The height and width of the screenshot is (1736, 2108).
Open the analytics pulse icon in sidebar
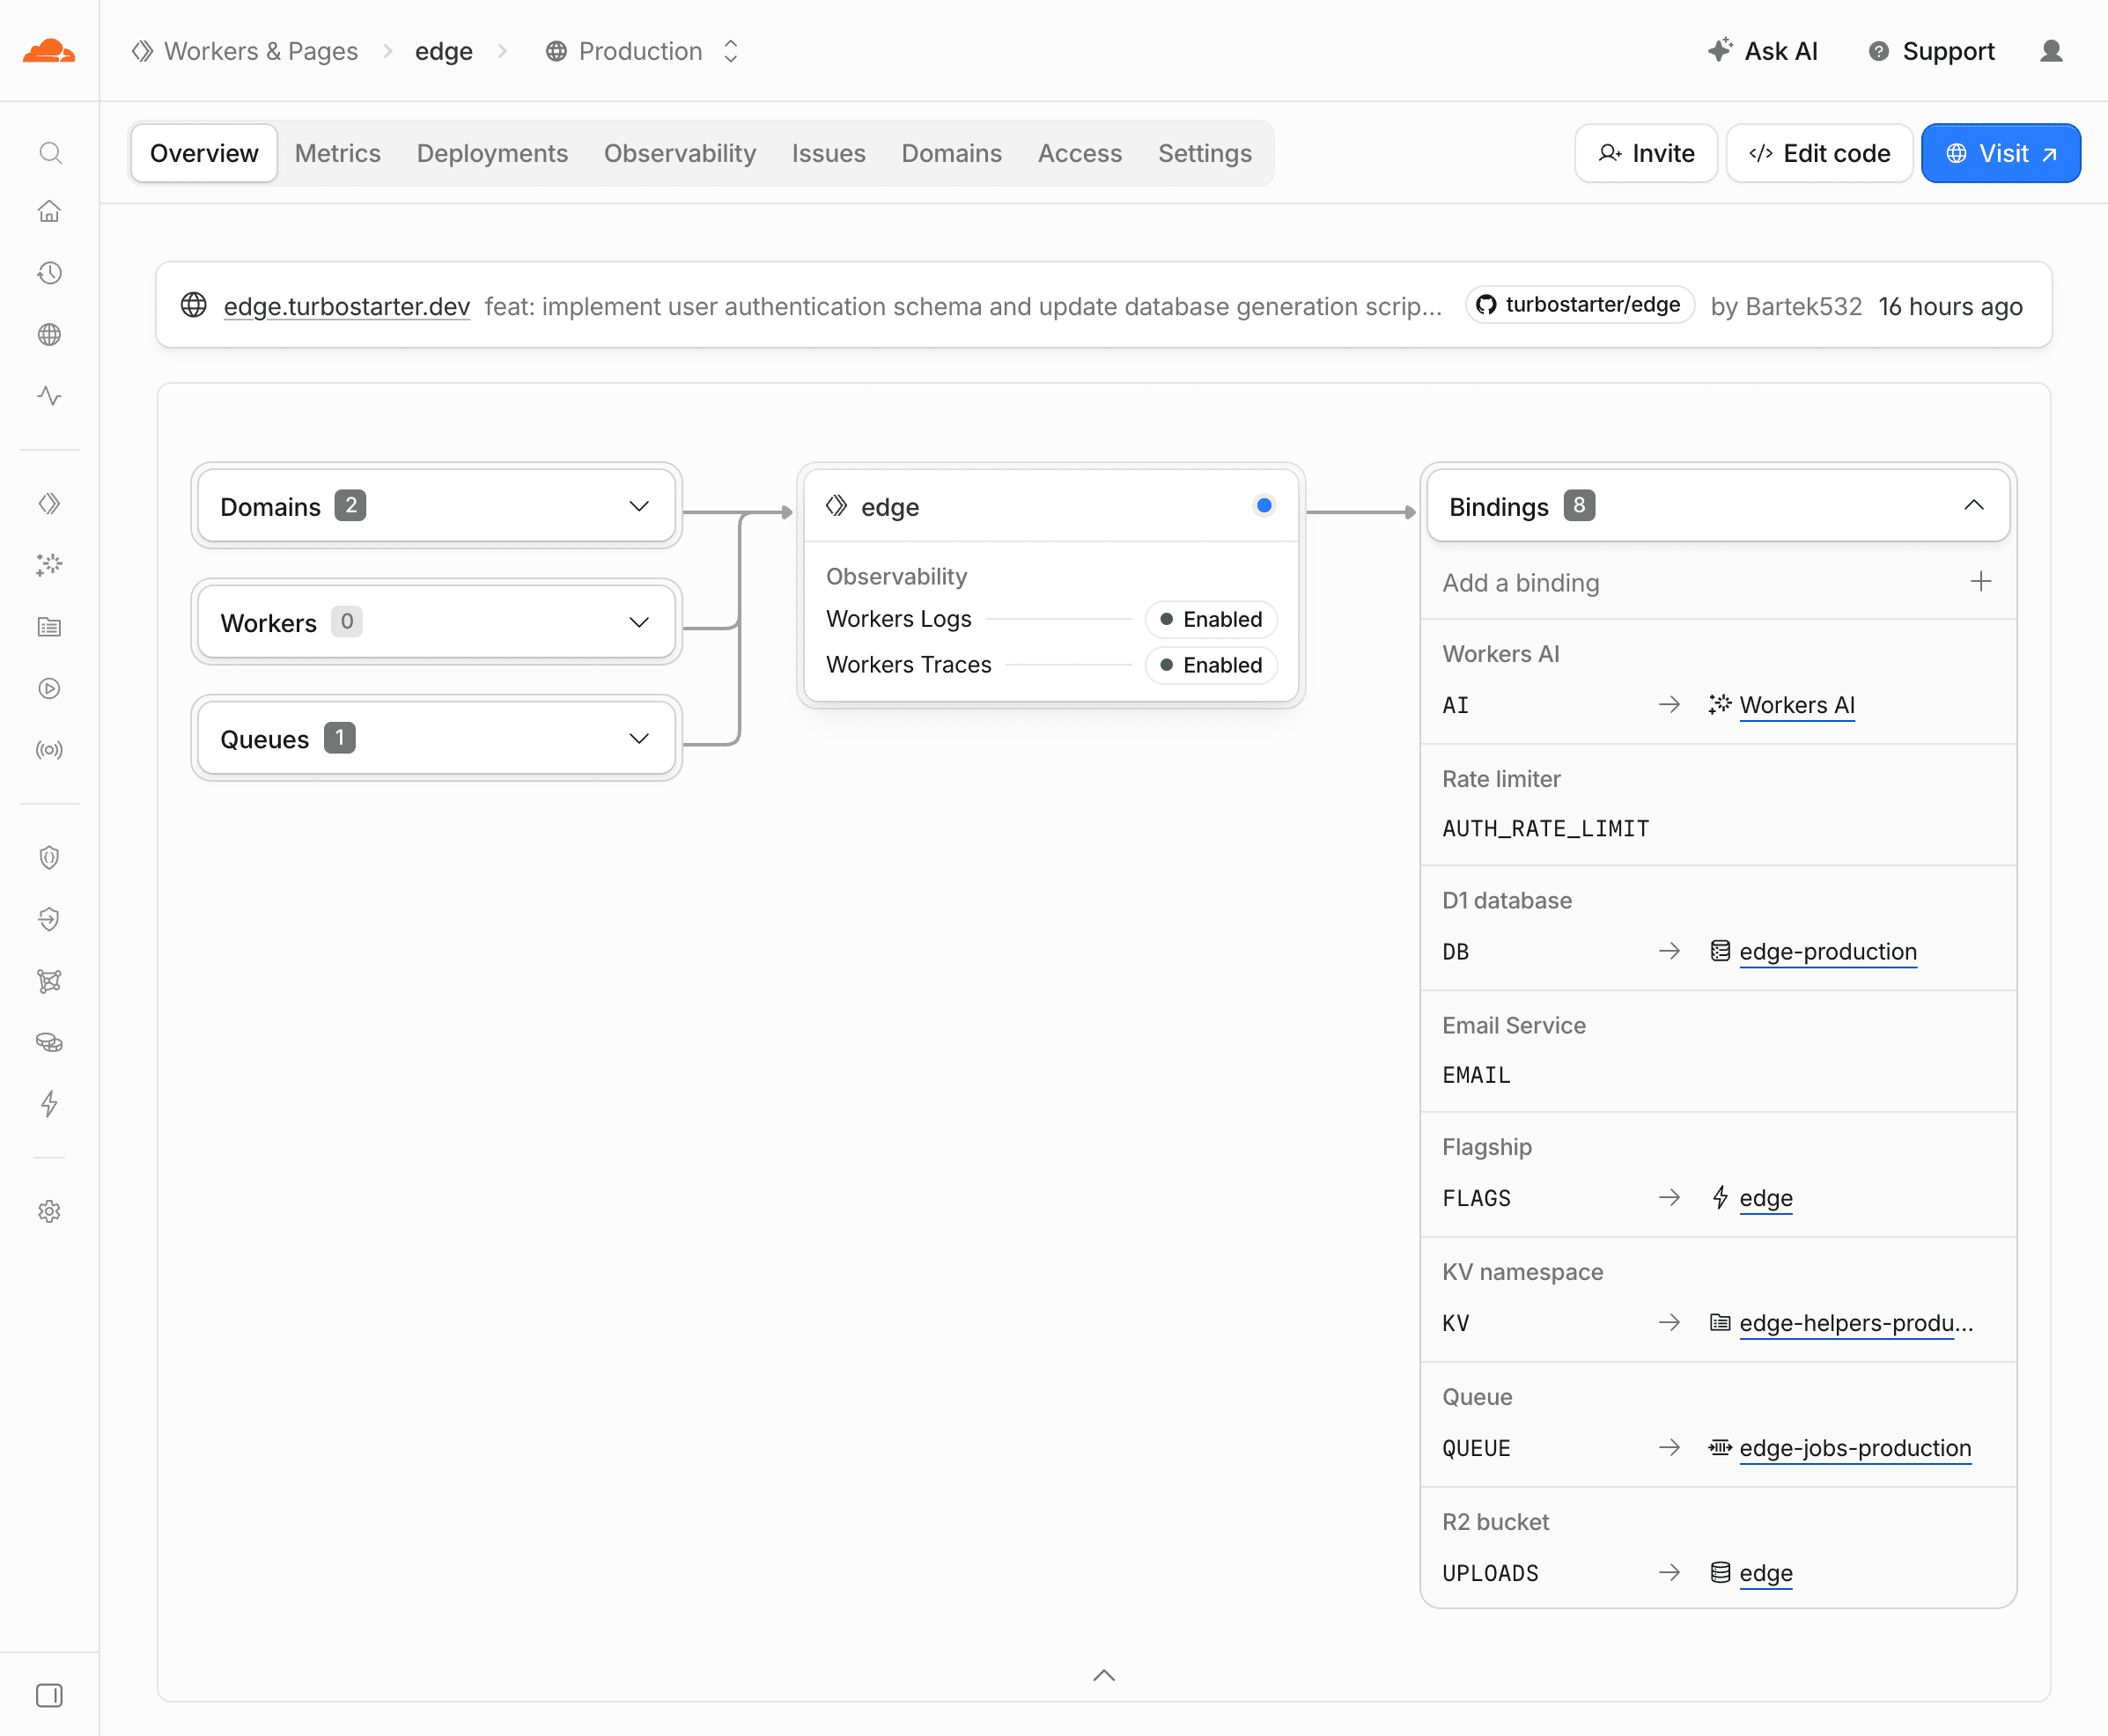pyautogui.click(x=49, y=395)
